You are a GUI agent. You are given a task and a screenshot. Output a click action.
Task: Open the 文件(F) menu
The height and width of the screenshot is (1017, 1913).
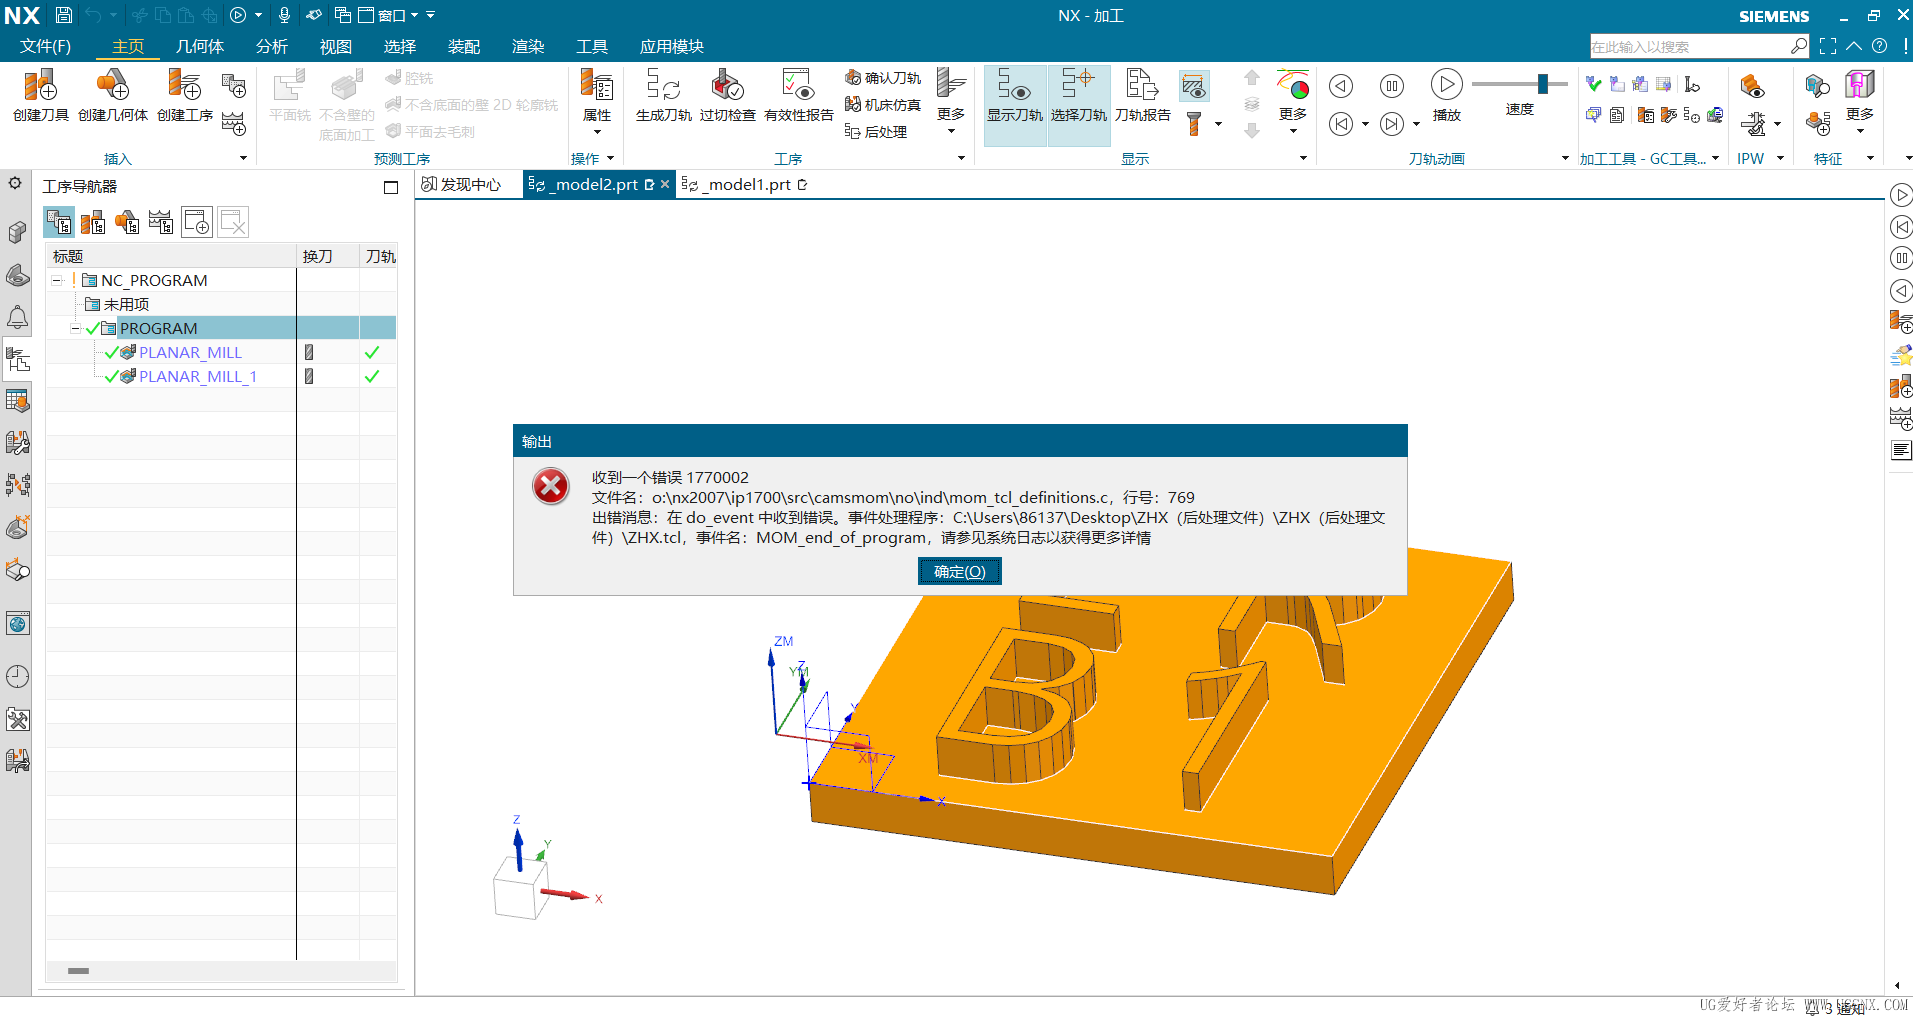point(45,46)
